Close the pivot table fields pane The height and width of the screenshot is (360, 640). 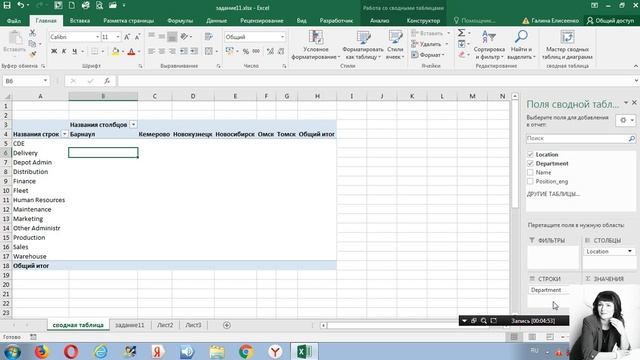(634, 103)
